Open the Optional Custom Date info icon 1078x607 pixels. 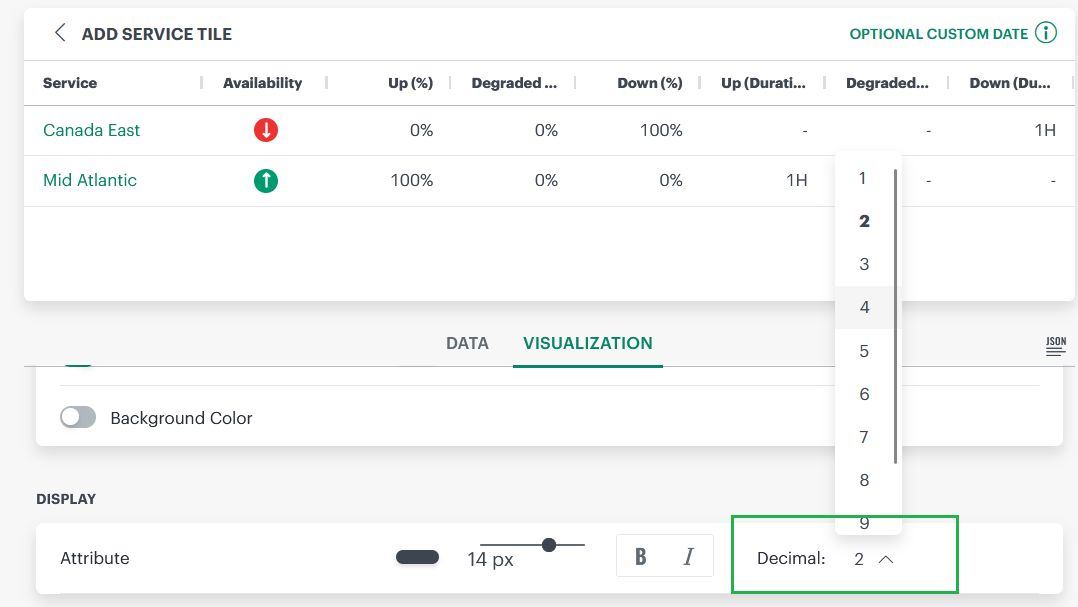pos(1046,33)
